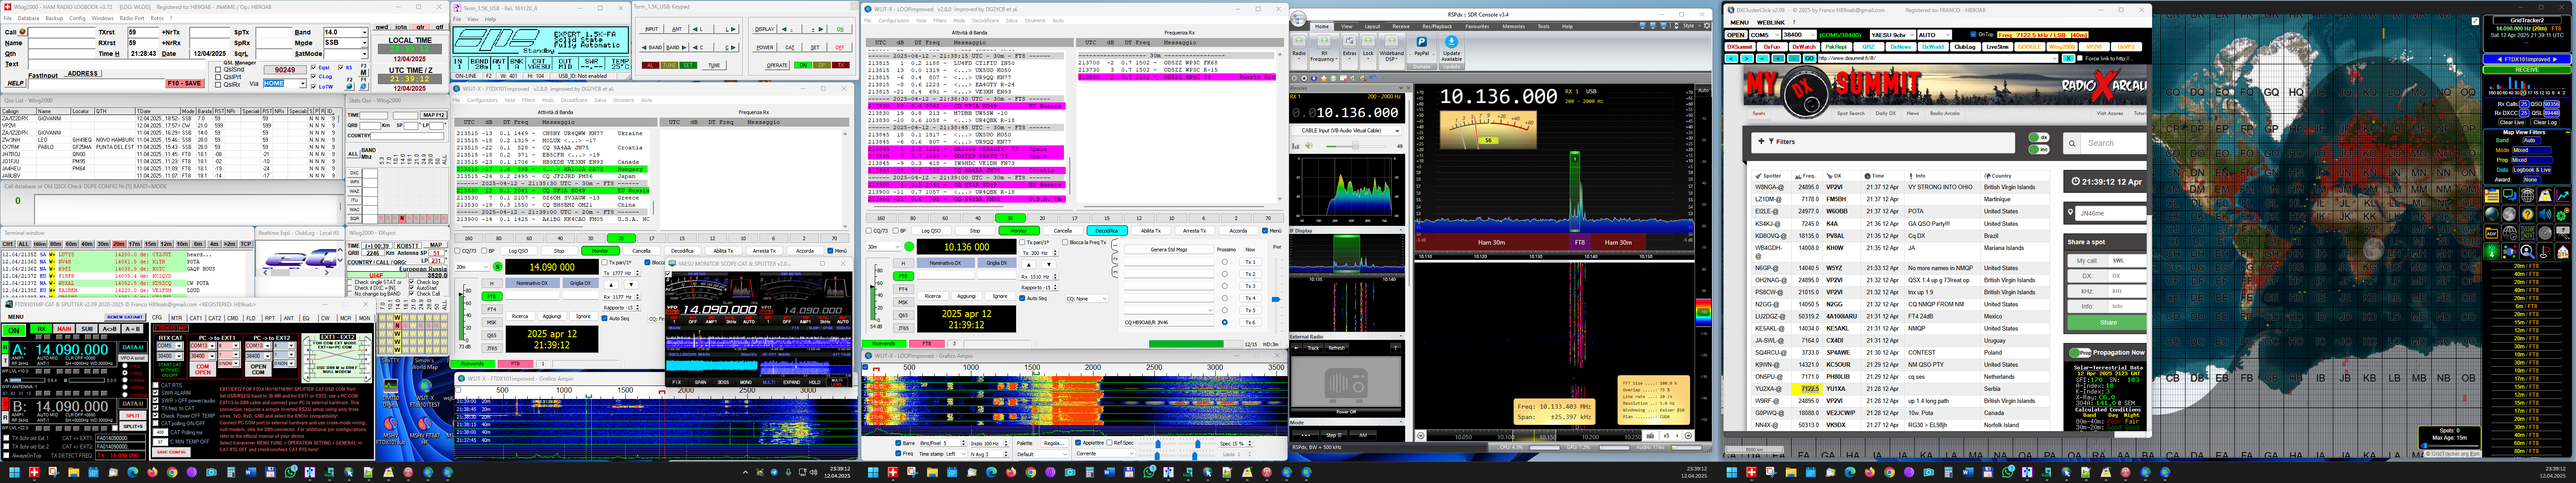Click the Abilita Tx button in WSJT-X

[1151, 231]
